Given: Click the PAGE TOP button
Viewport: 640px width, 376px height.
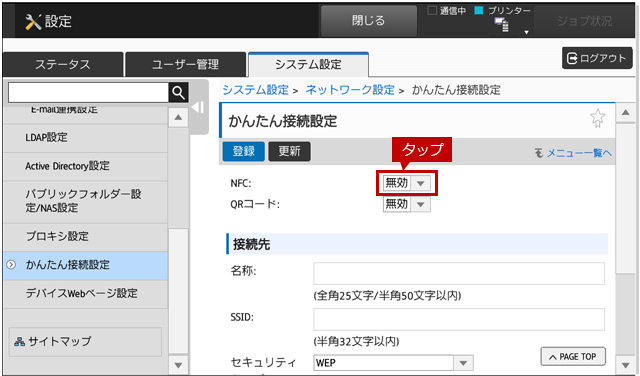Looking at the screenshot, I should 573,357.
